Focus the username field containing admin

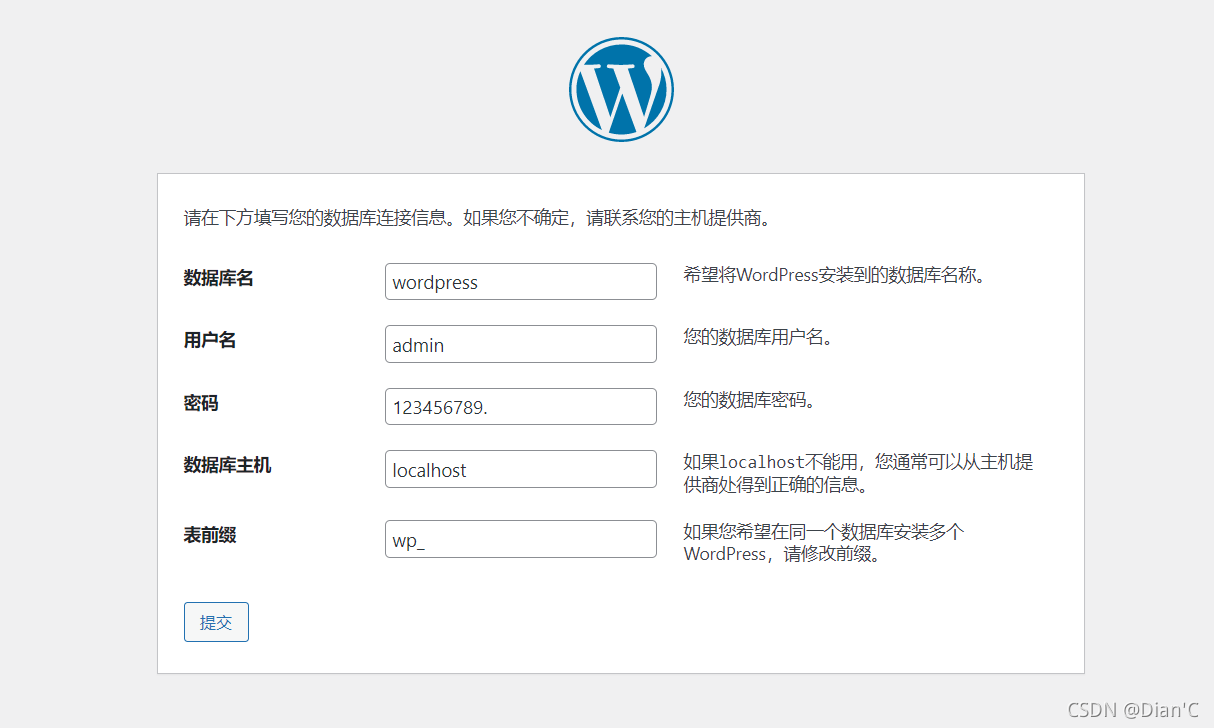[521, 344]
